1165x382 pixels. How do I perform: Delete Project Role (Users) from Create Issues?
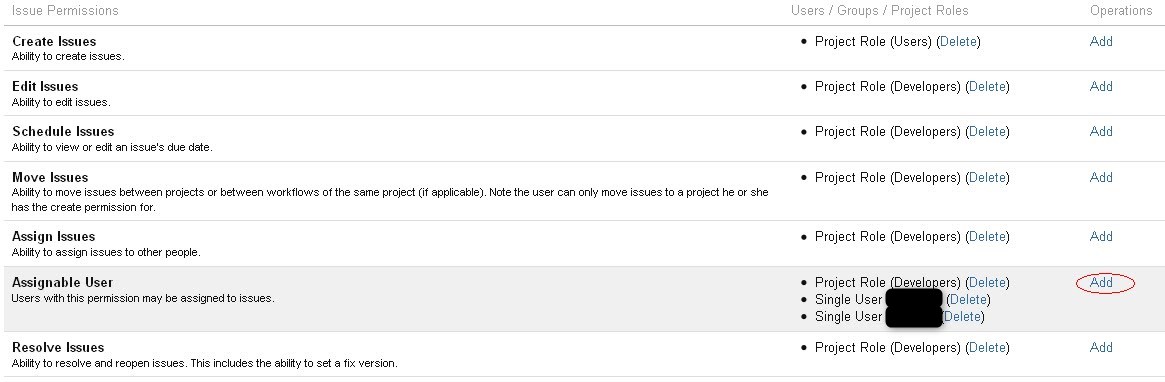[958, 42]
